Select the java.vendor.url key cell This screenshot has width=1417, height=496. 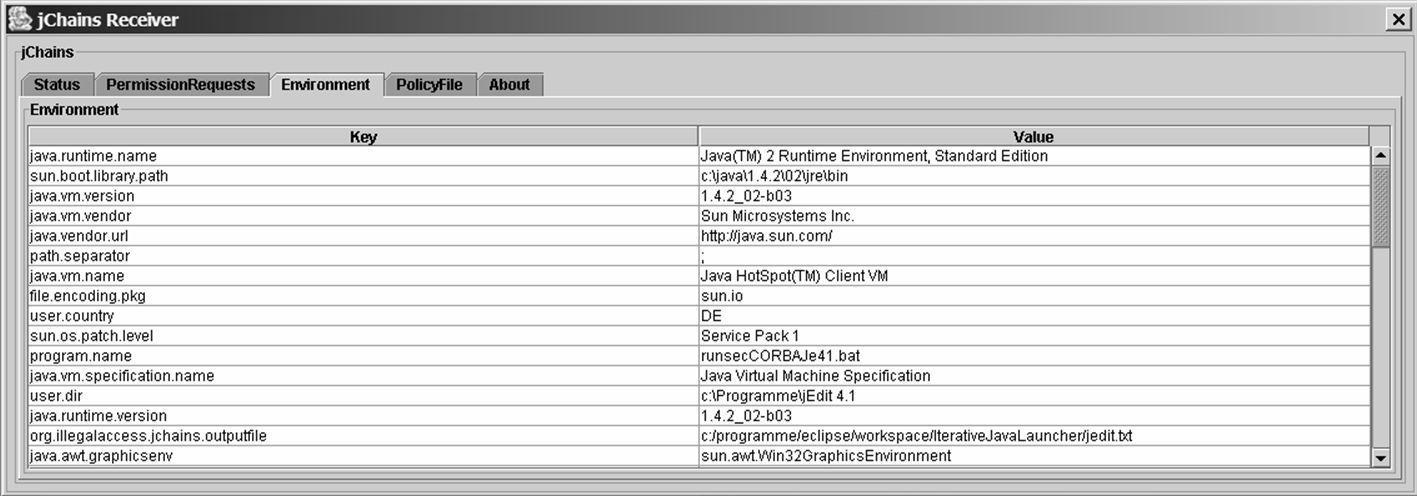363,236
